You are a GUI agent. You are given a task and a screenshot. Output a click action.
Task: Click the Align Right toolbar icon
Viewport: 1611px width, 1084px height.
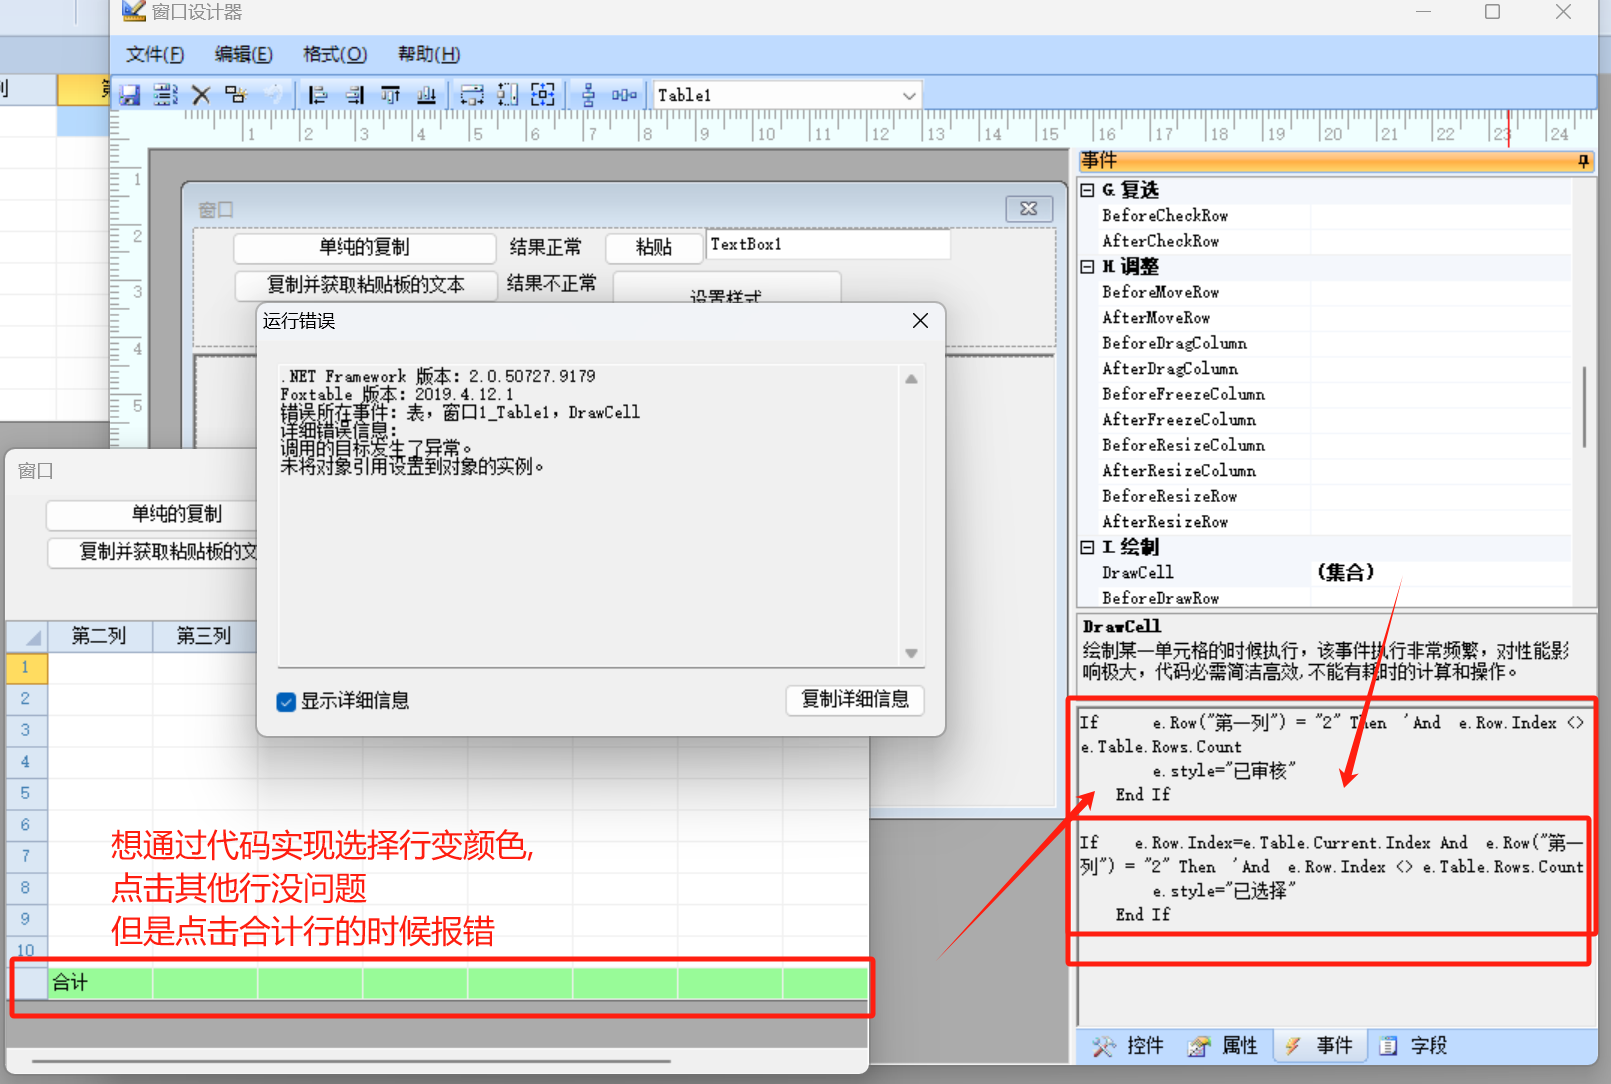pyautogui.click(x=354, y=95)
